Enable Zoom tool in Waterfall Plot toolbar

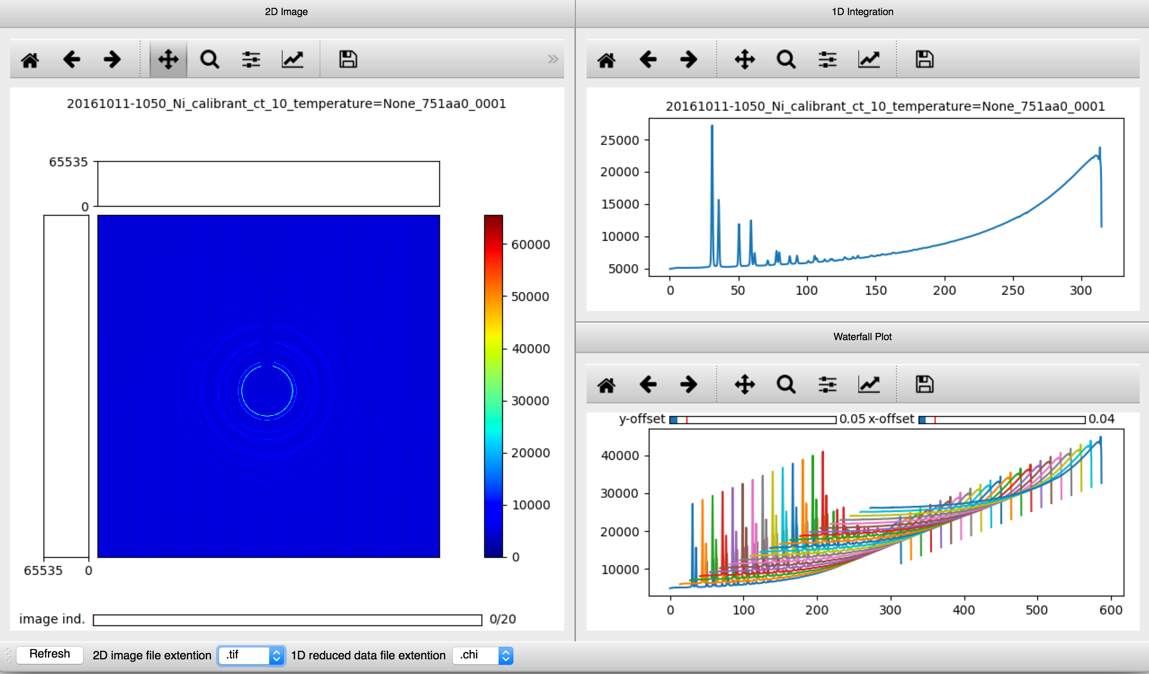[786, 385]
